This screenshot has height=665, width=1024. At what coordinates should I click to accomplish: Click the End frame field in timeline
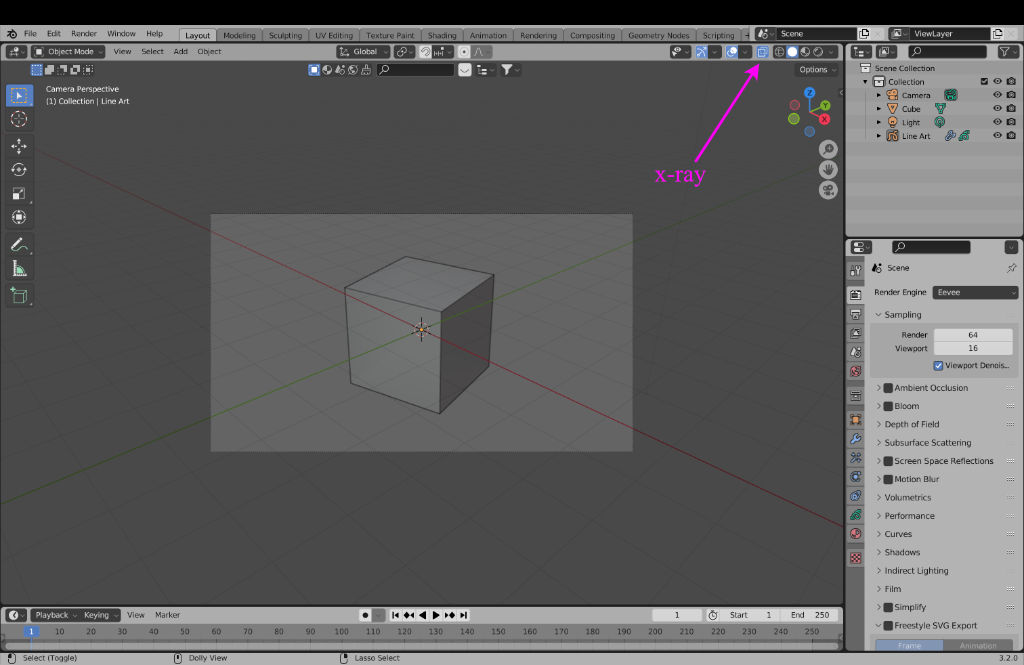pos(812,615)
